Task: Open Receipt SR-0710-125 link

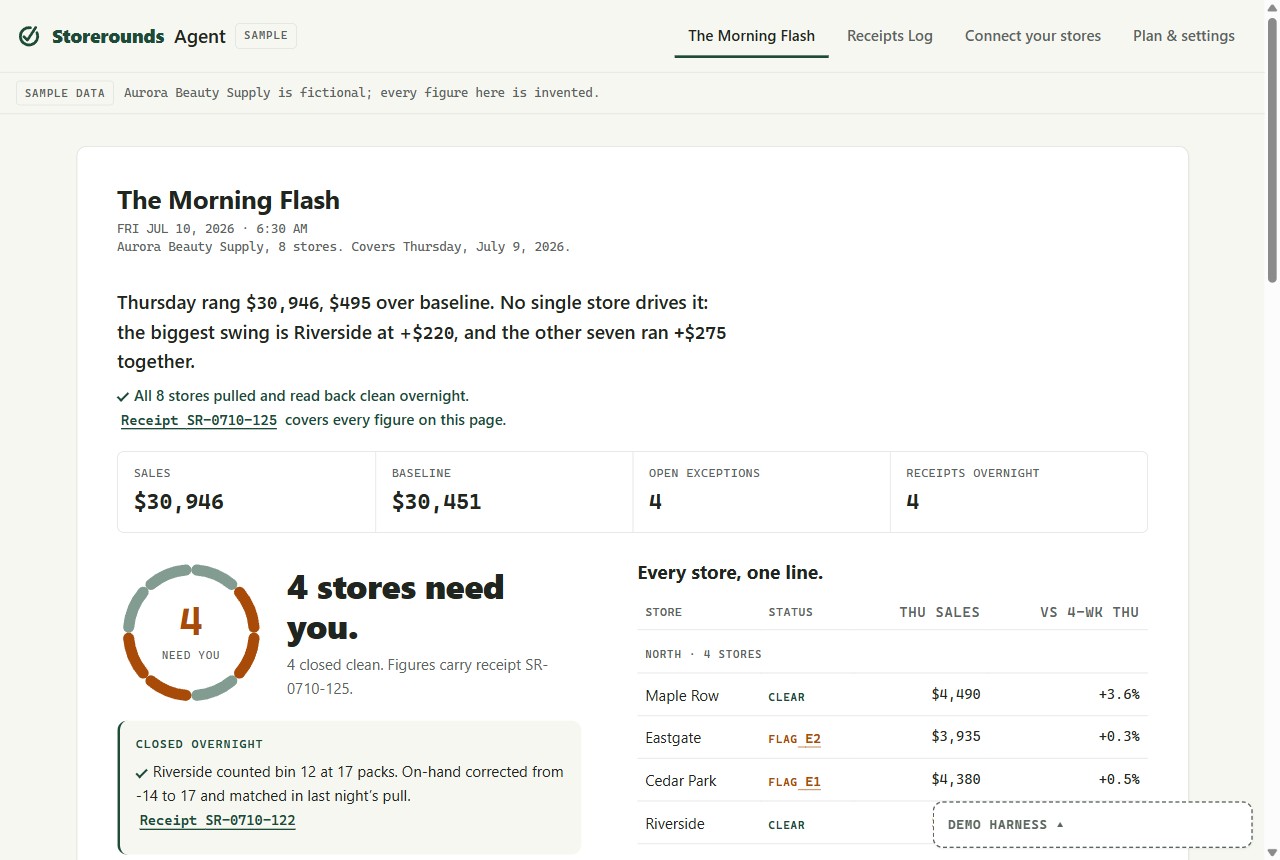Action: click(x=199, y=421)
